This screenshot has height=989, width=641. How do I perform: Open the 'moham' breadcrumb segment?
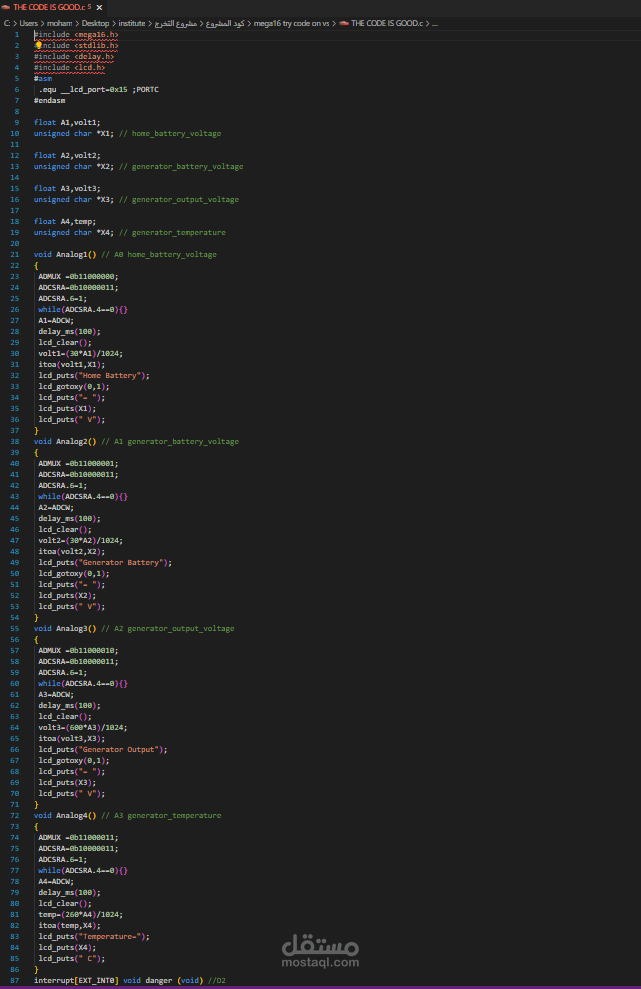(59, 23)
